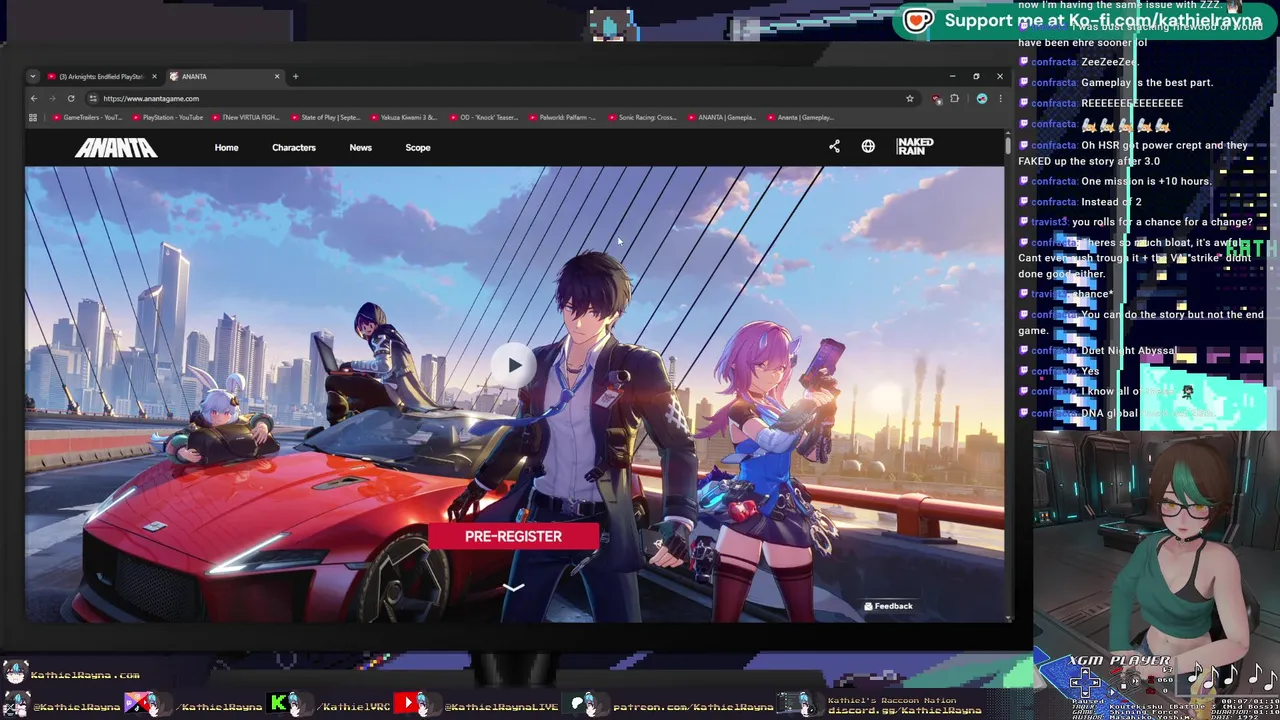Open the Characters menu item
Viewport: 1280px width, 720px height.
click(294, 147)
